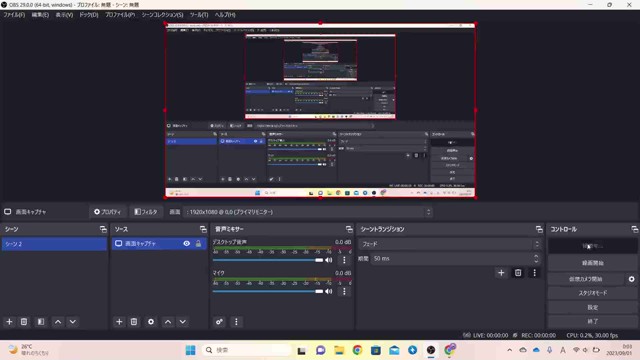Open scene filters icon in Scenes dock
Screen dimensions: 640x360
tap(41, 322)
